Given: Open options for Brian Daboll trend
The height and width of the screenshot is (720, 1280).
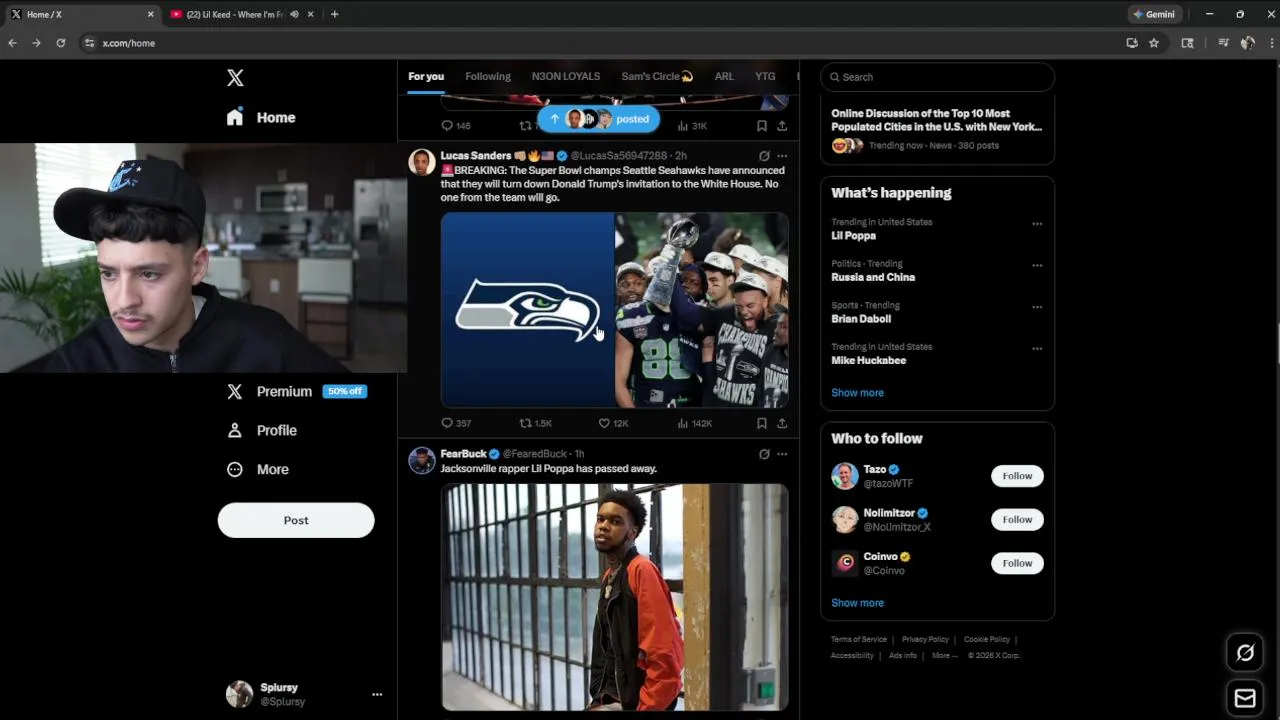Looking at the screenshot, I should (1037, 307).
